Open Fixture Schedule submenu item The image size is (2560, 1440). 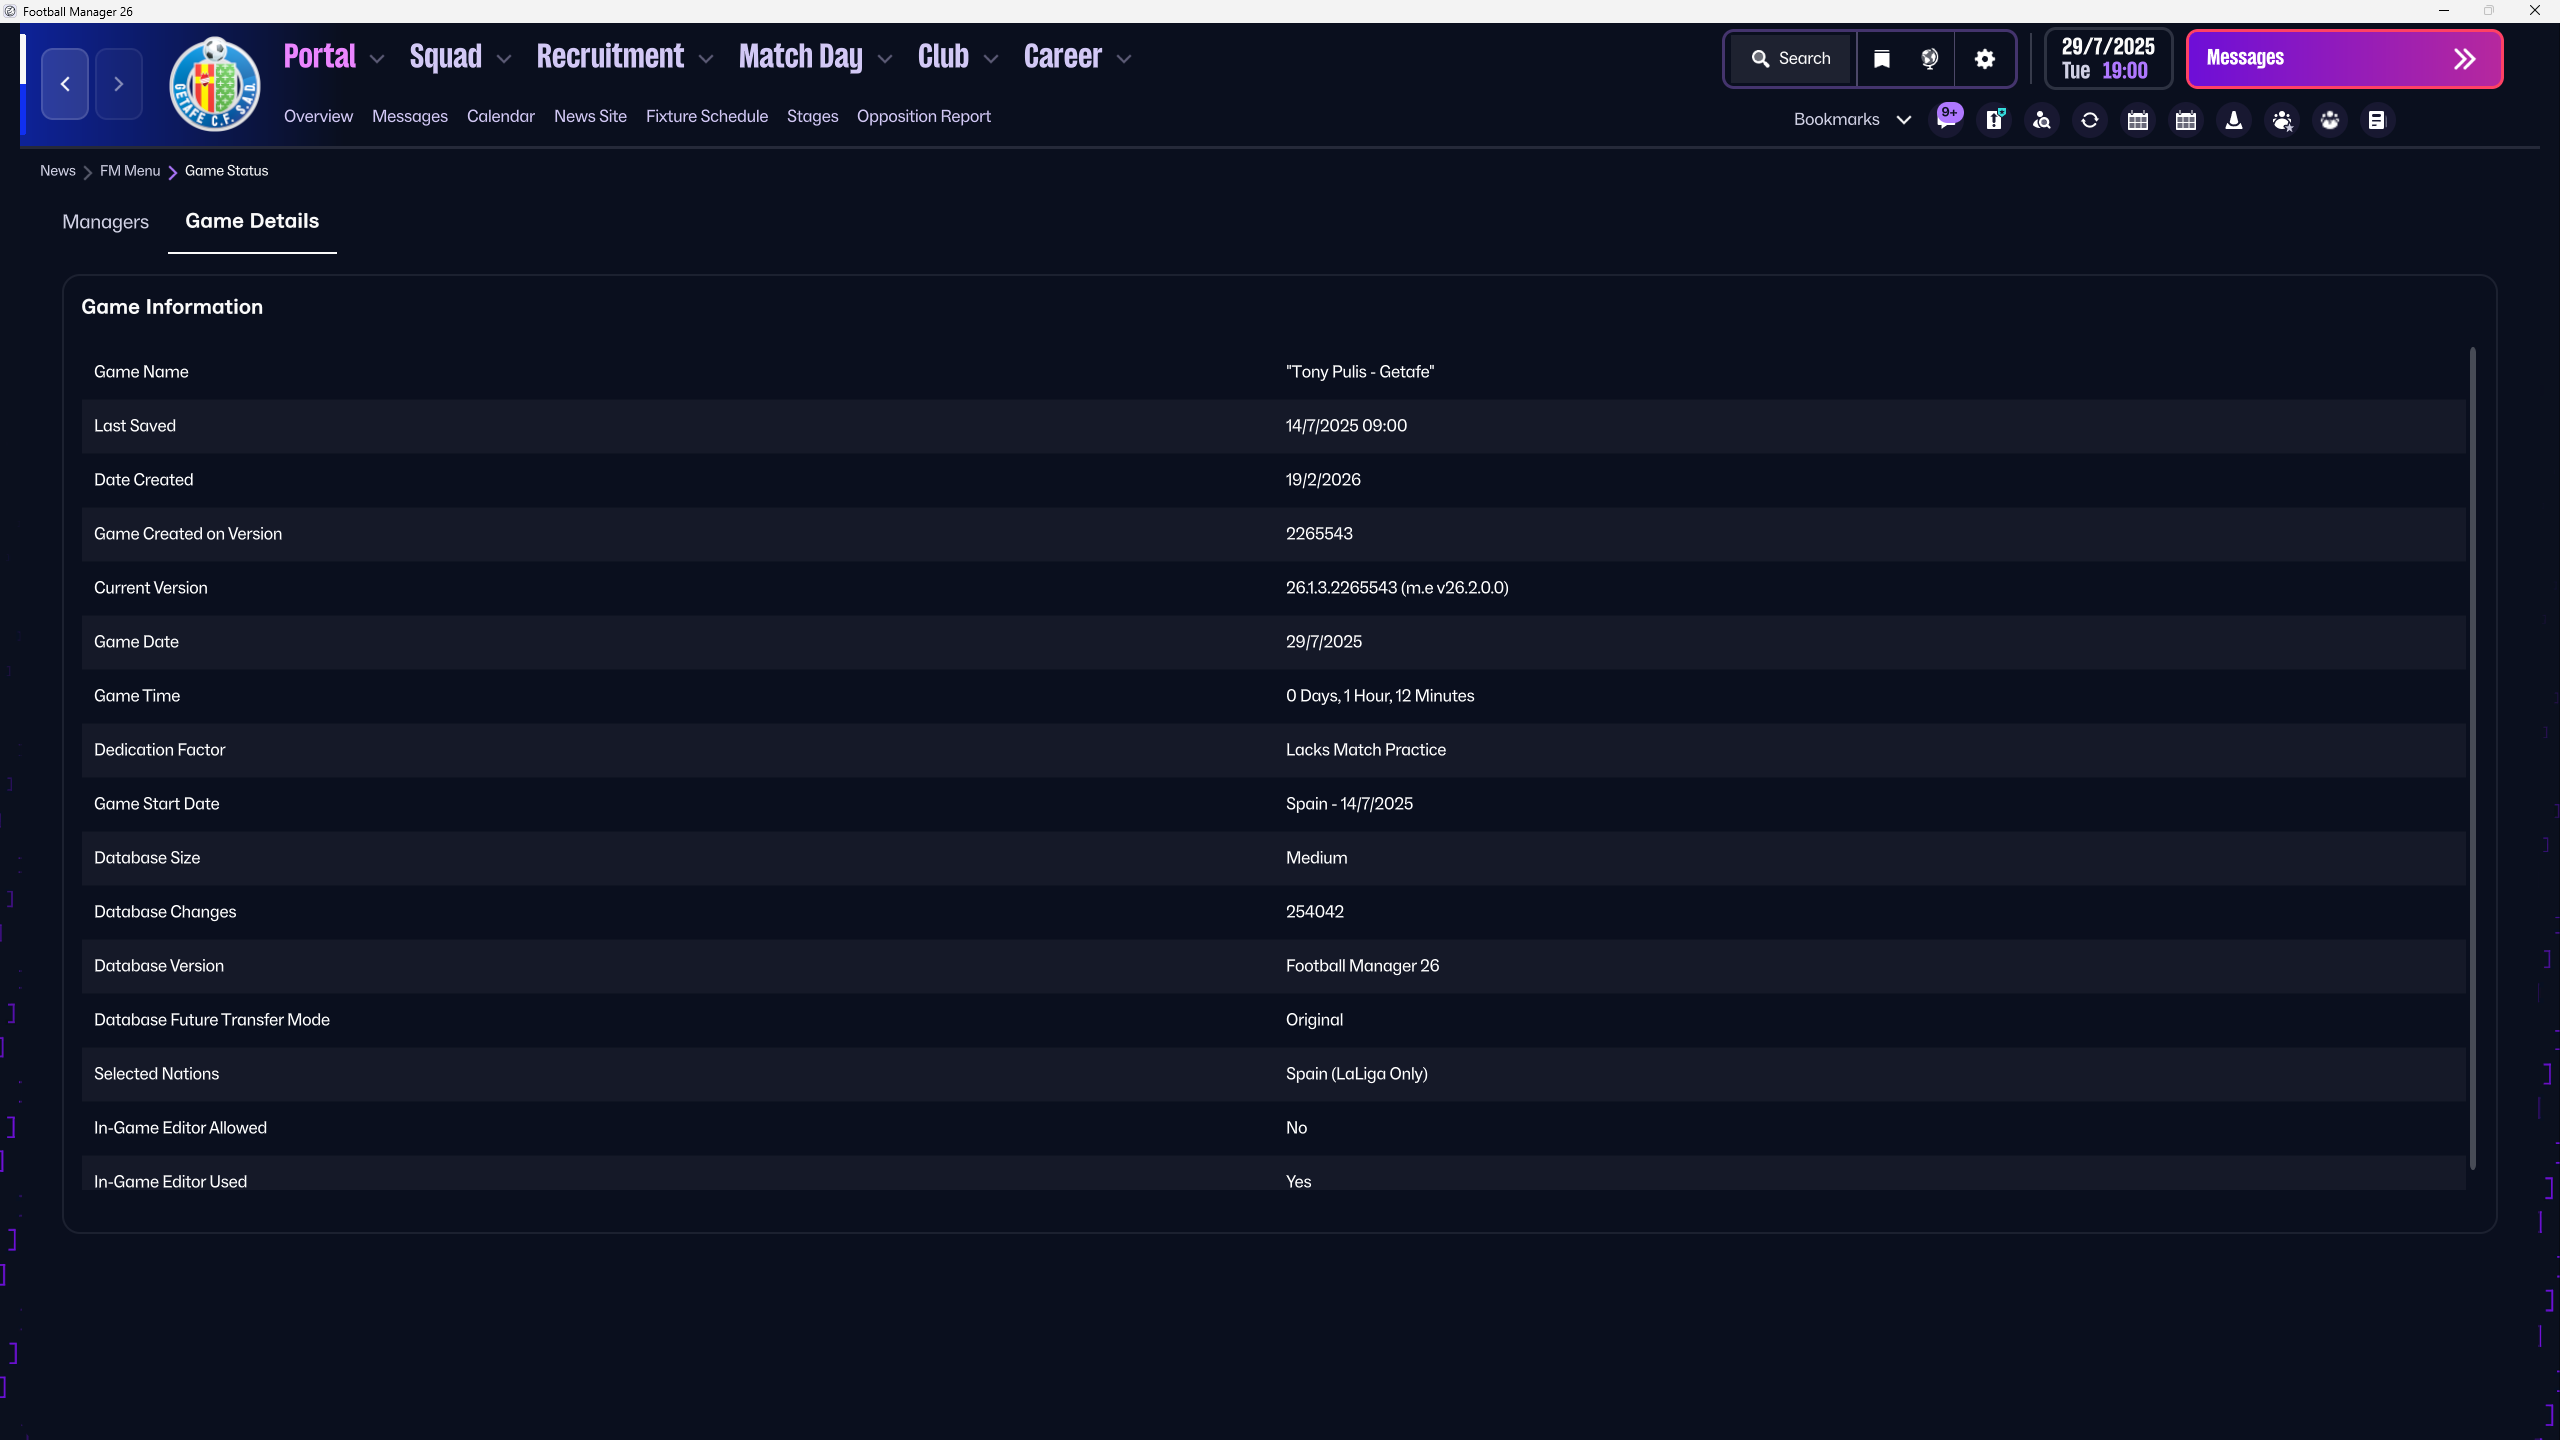click(x=706, y=116)
